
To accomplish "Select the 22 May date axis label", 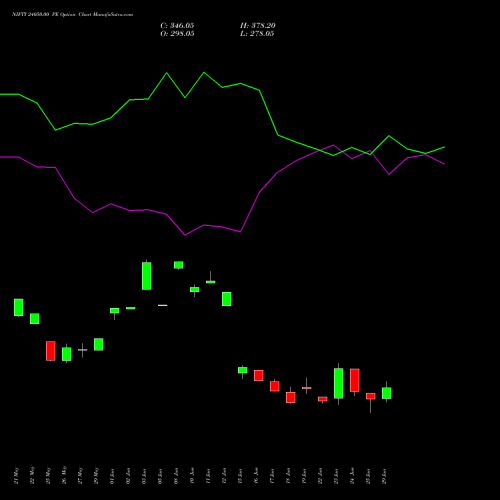I will tap(32, 475).
